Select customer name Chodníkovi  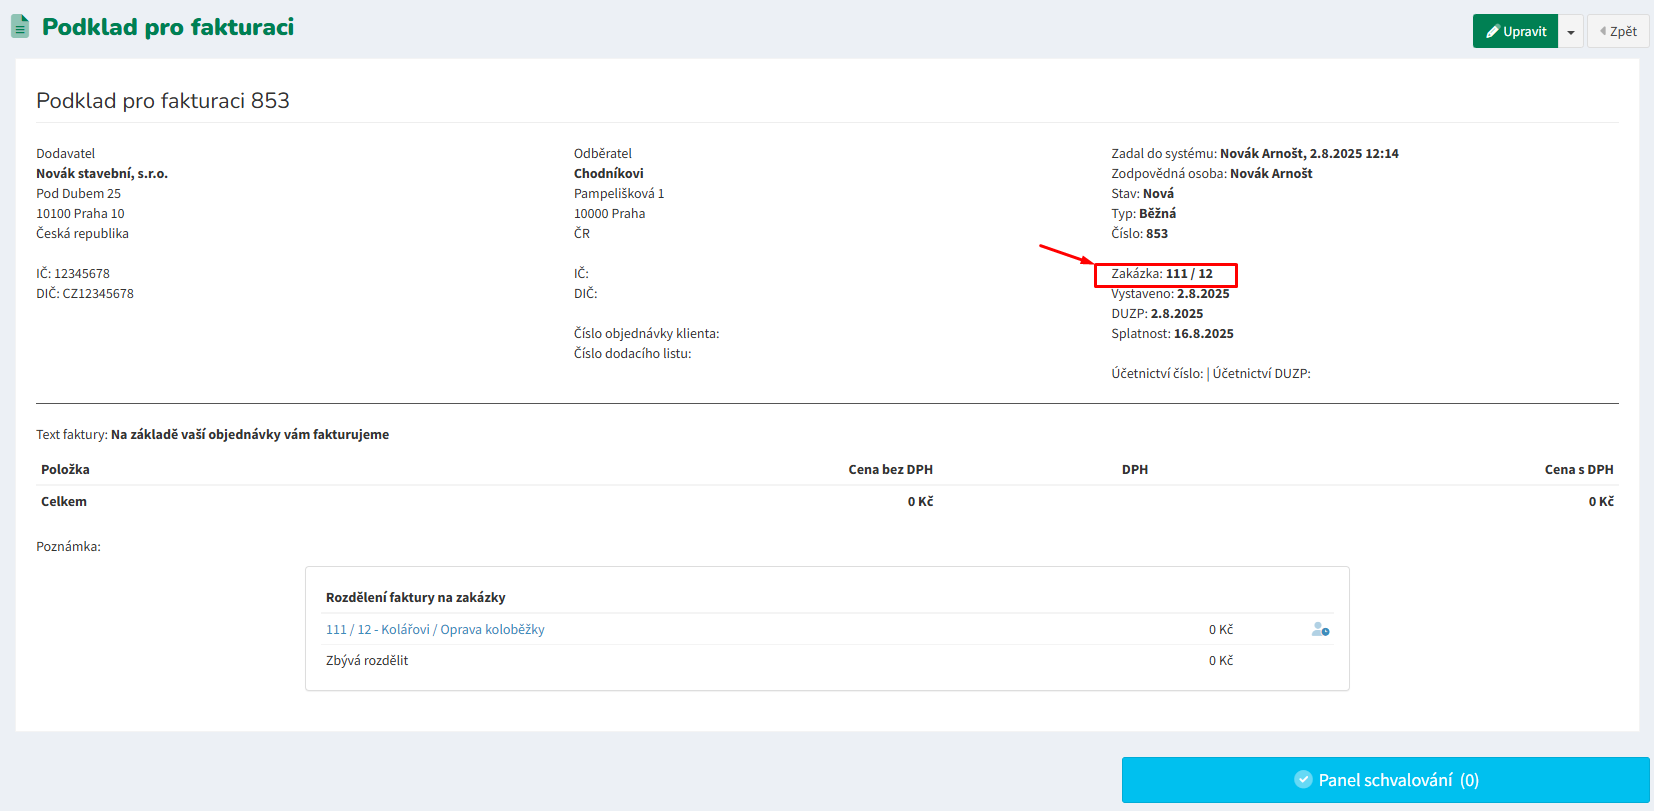[x=608, y=174]
